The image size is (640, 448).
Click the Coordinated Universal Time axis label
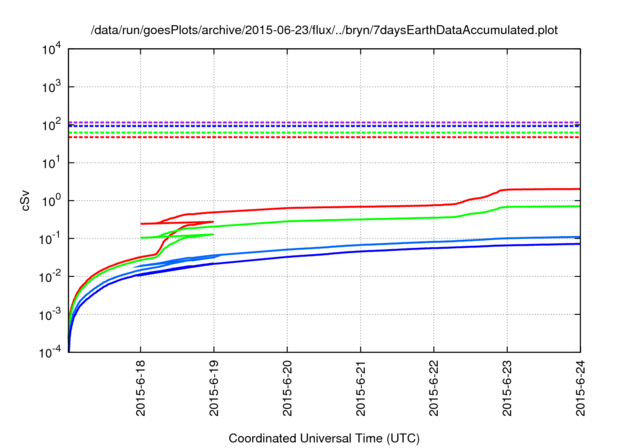pos(324,438)
